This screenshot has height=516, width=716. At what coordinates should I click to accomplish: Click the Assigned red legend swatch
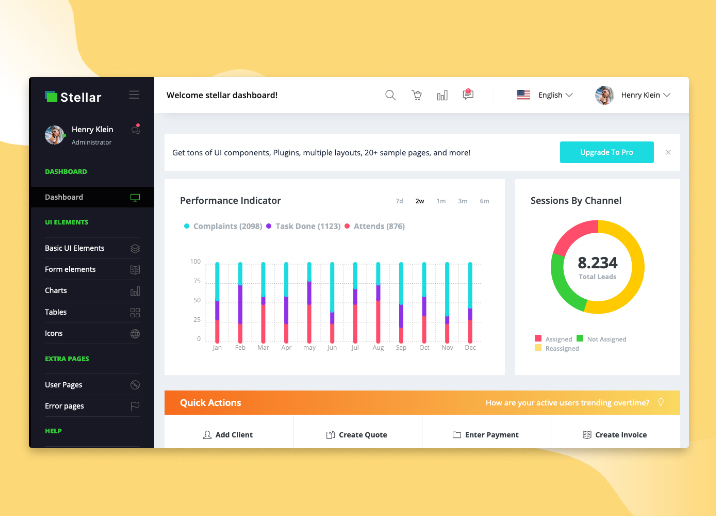[x=538, y=338]
